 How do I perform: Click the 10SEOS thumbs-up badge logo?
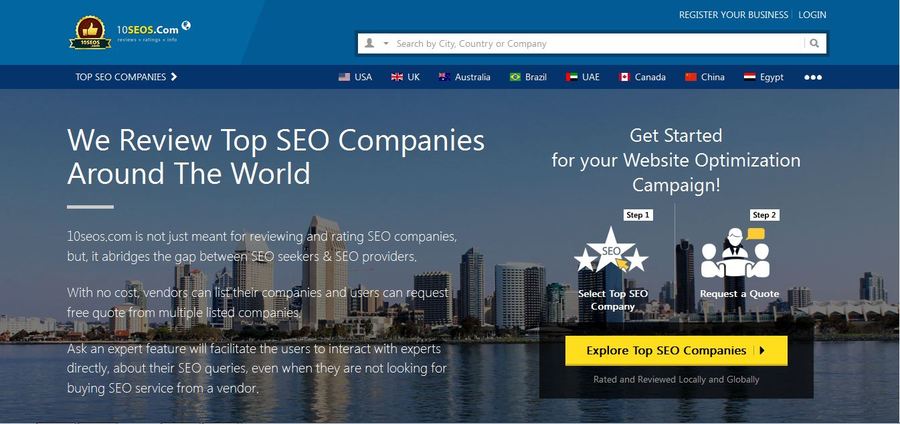[90, 33]
